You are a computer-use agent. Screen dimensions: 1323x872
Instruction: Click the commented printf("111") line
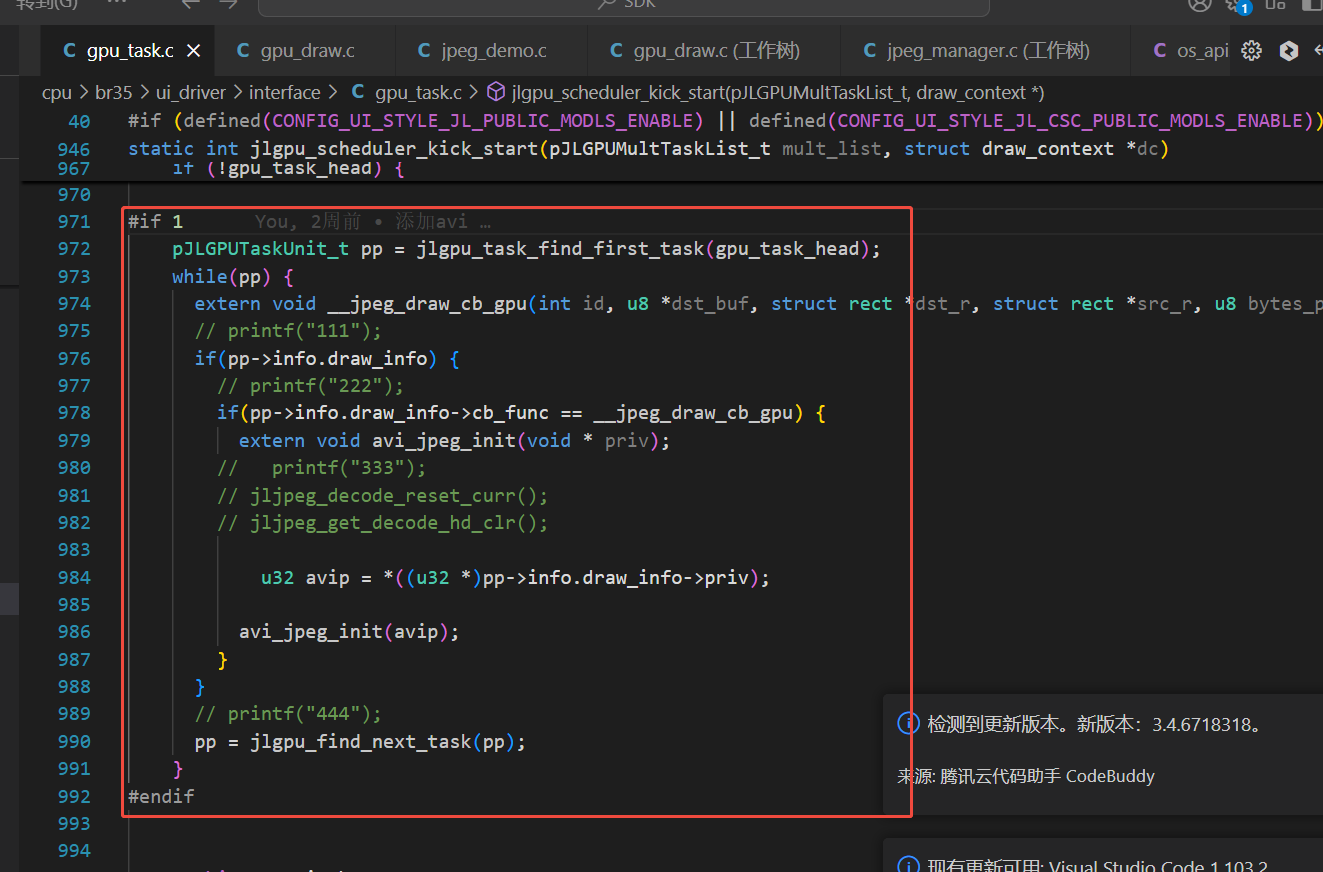point(288,331)
